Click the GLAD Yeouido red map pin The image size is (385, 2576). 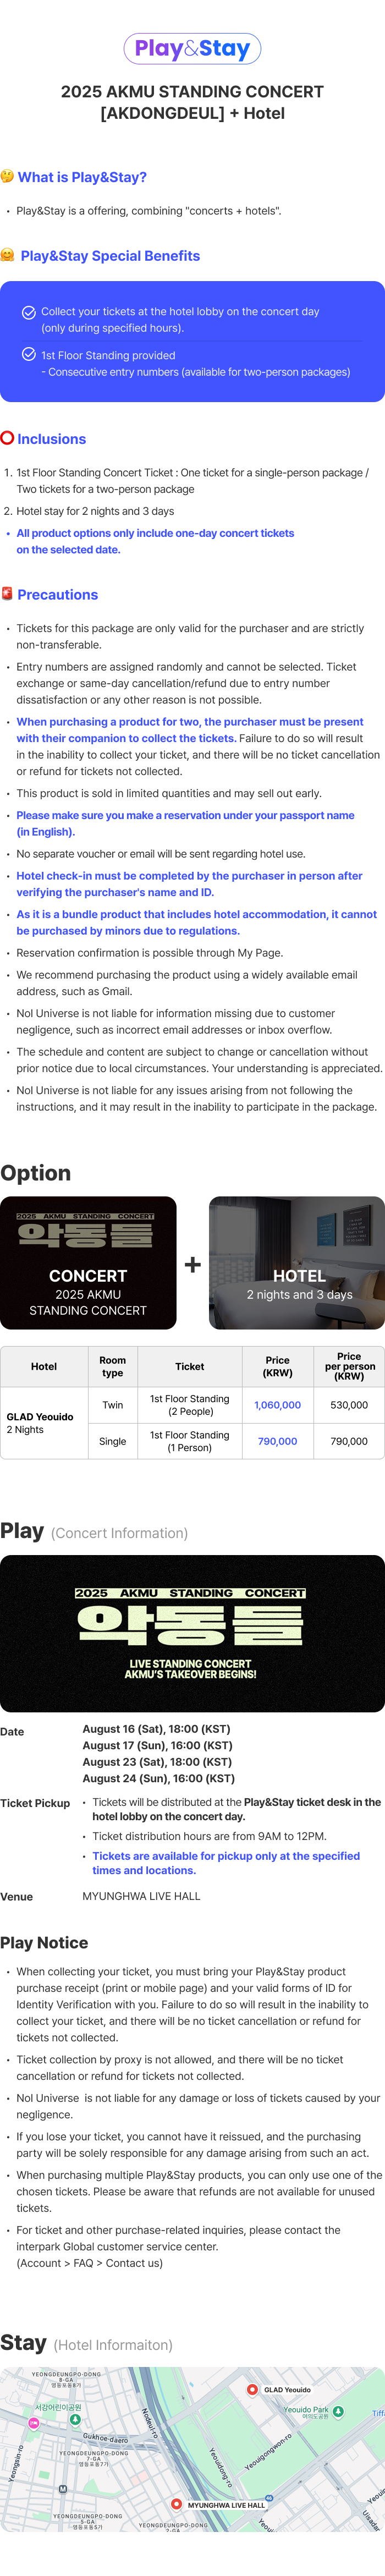252,2389
